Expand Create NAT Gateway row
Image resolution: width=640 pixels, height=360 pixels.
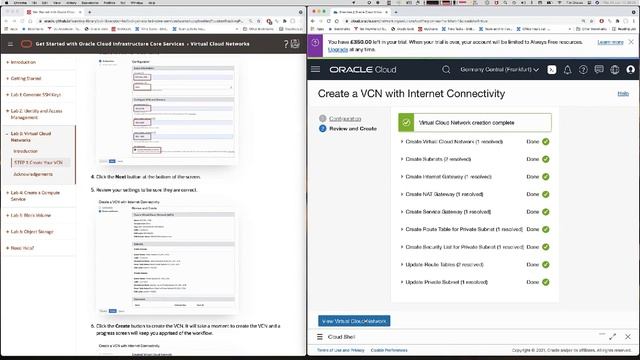(x=442, y=194)
